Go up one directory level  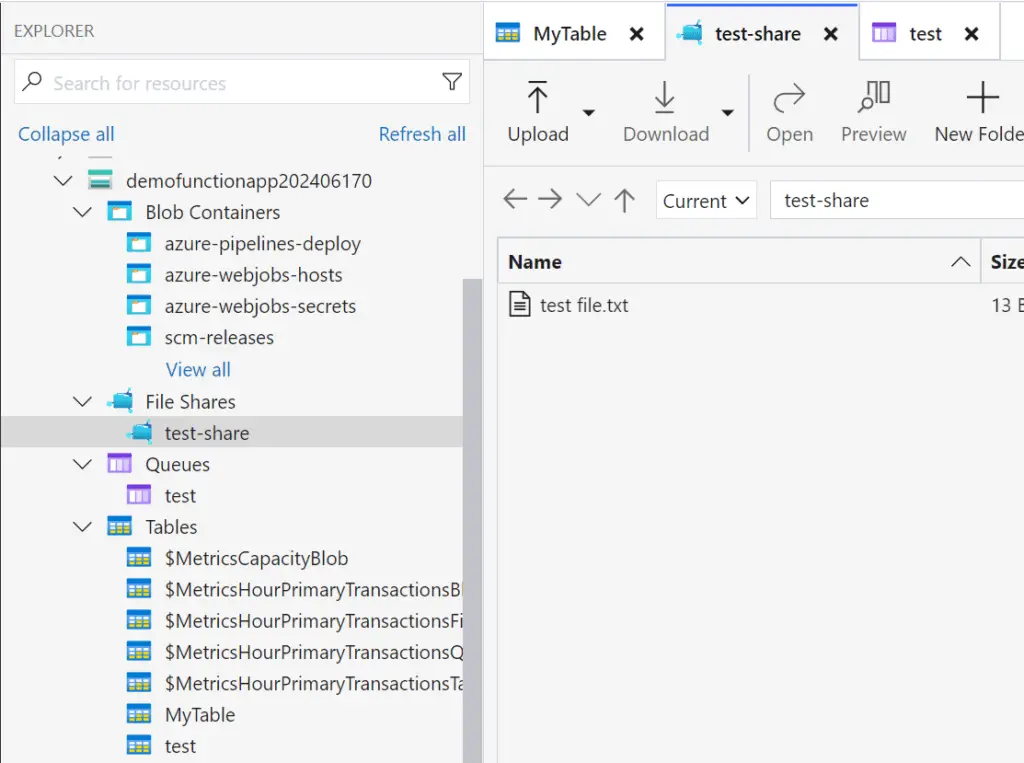tap(624, 199)
